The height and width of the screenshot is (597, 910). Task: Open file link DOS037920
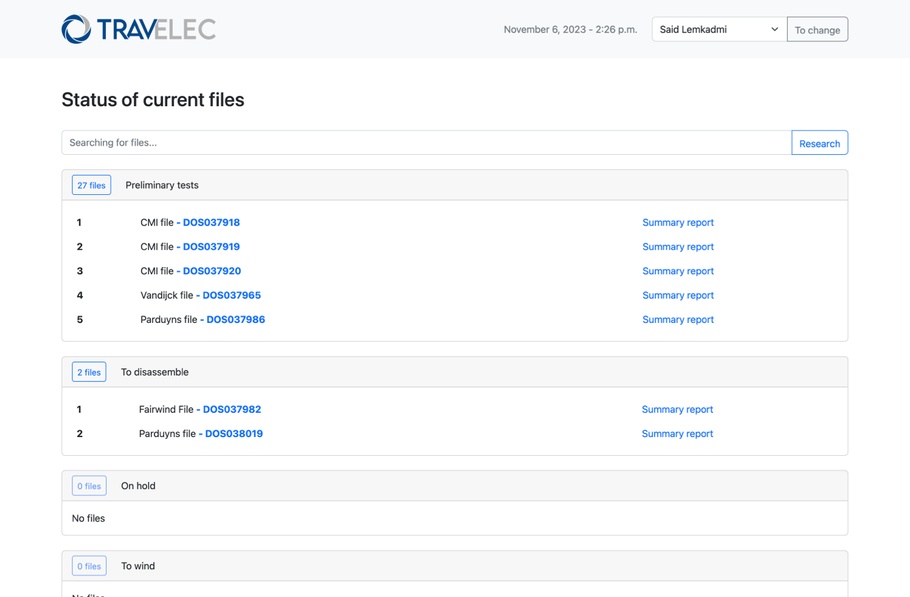point(212,271)
